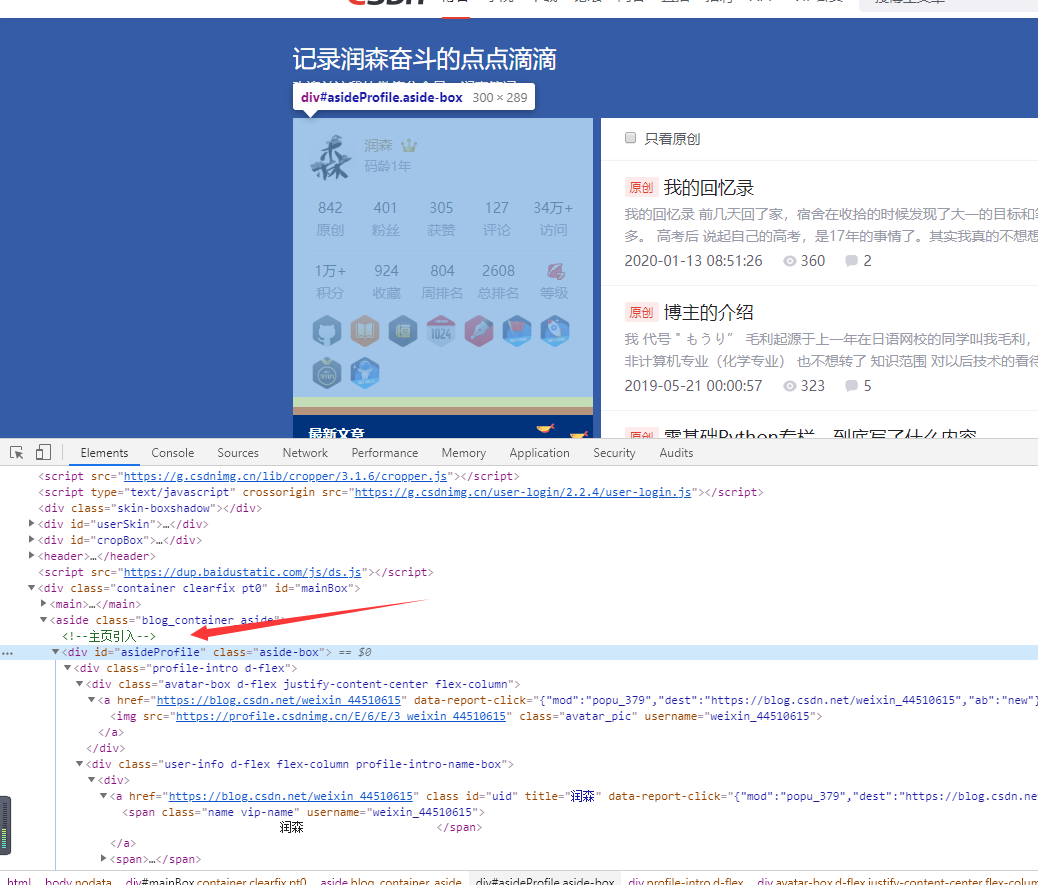Switch to the Elements tab
The image size is (1038, 885).
(x=104, y=453)
